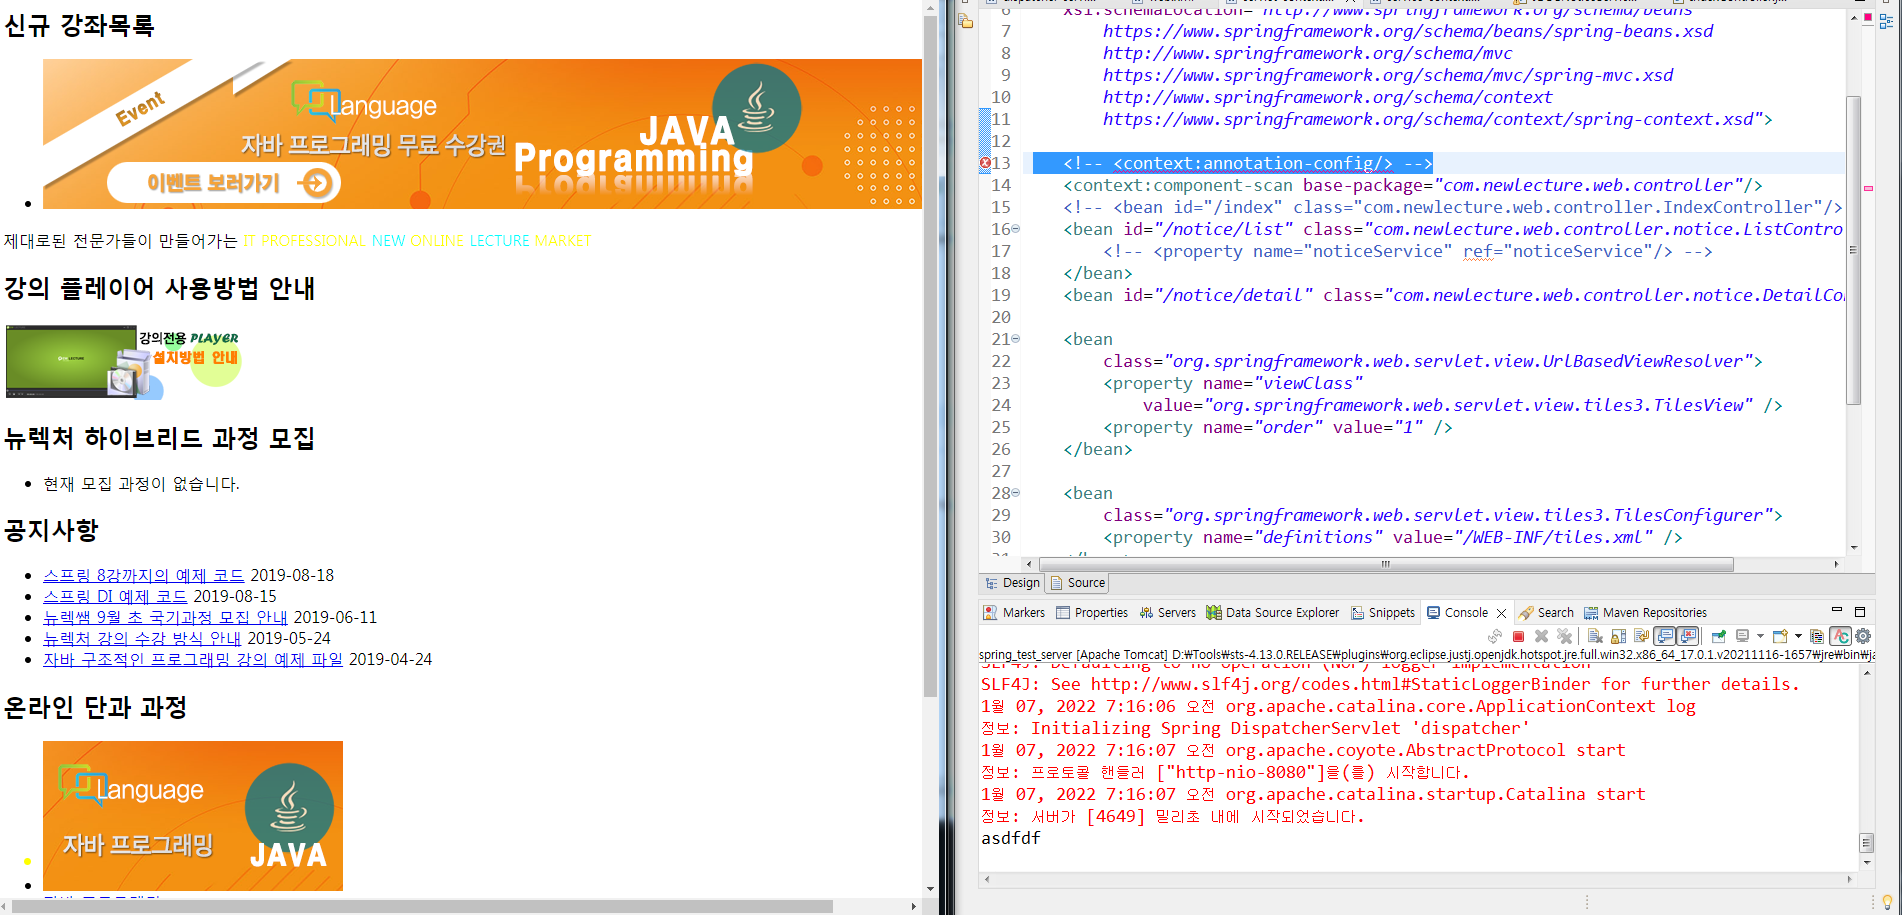
Task: Open 뉴렉쌤 9월 초 국기과정 모집 안내 link
Action: [x=165, y=617]
